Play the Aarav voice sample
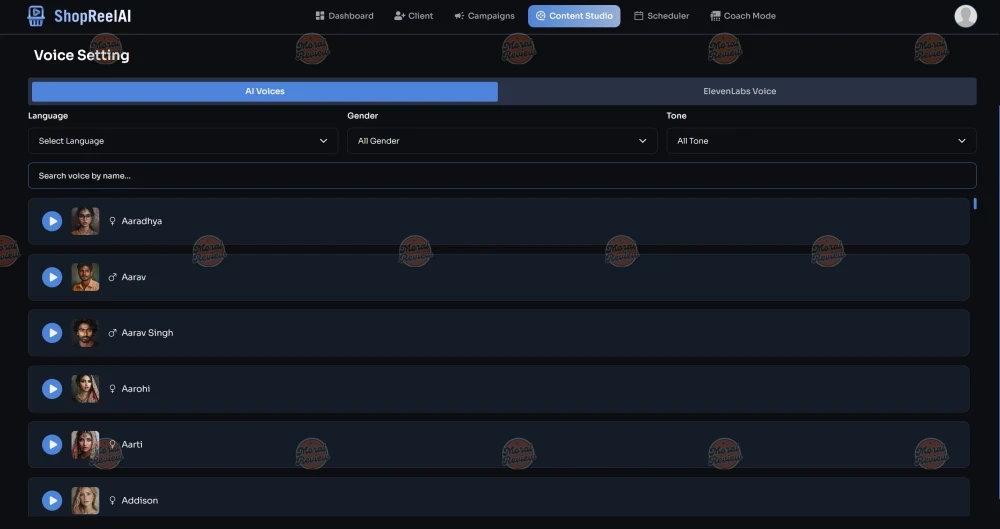The height and width of the screenshot is (529, 1000). click(x=52, y=277)
